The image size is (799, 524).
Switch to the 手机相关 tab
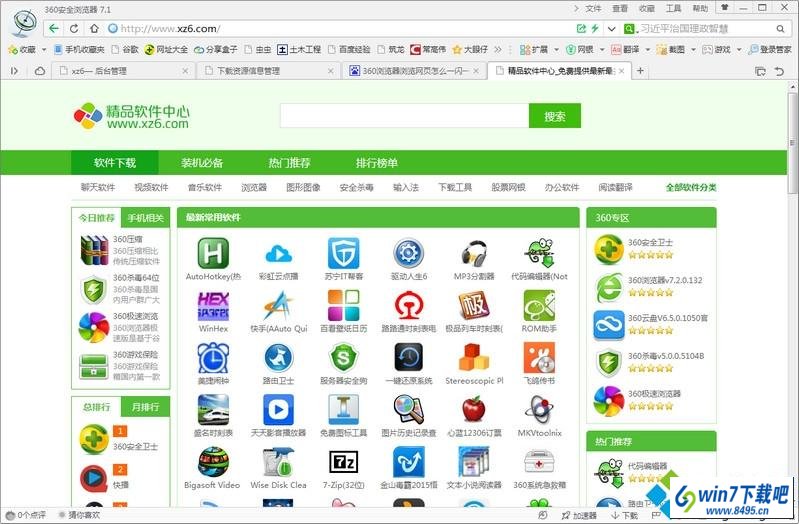point(145,217)
